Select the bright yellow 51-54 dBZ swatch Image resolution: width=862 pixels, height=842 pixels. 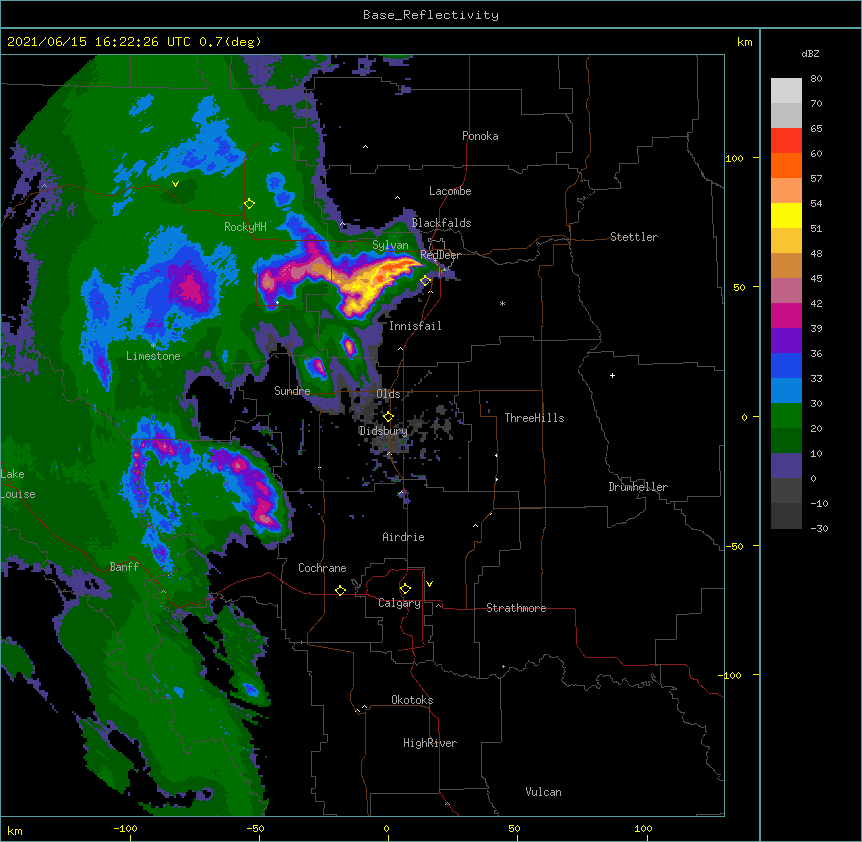(x=786, y=215)
